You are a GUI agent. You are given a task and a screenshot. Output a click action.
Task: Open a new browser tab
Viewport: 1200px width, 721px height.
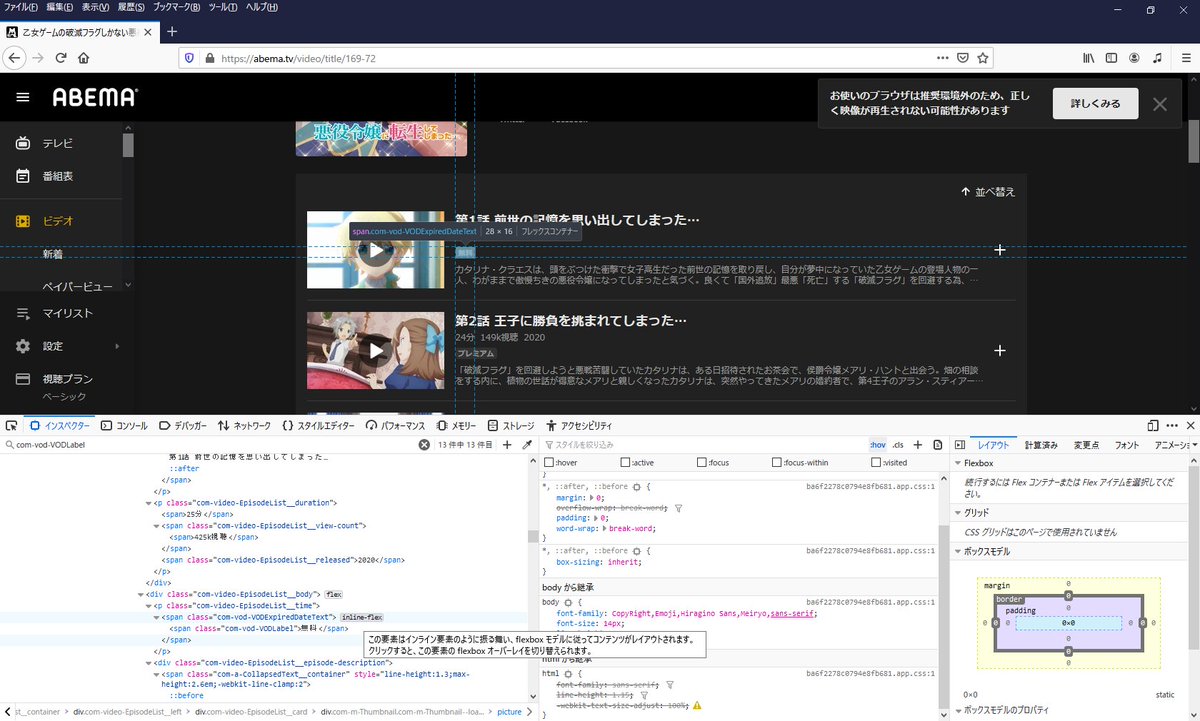172,31
